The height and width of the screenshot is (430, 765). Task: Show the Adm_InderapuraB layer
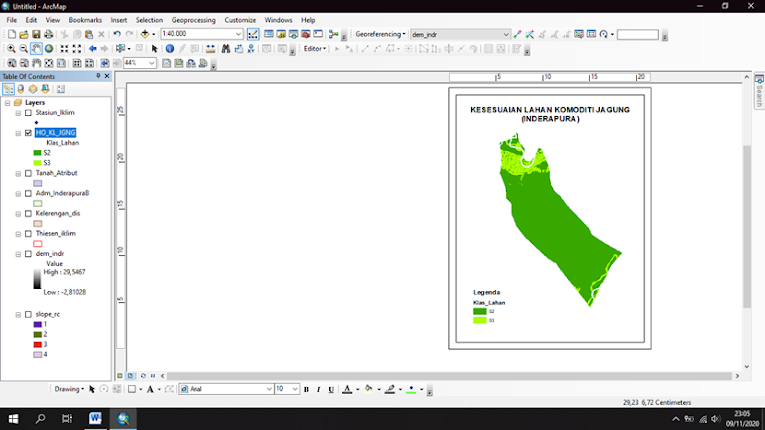(28, 193)
